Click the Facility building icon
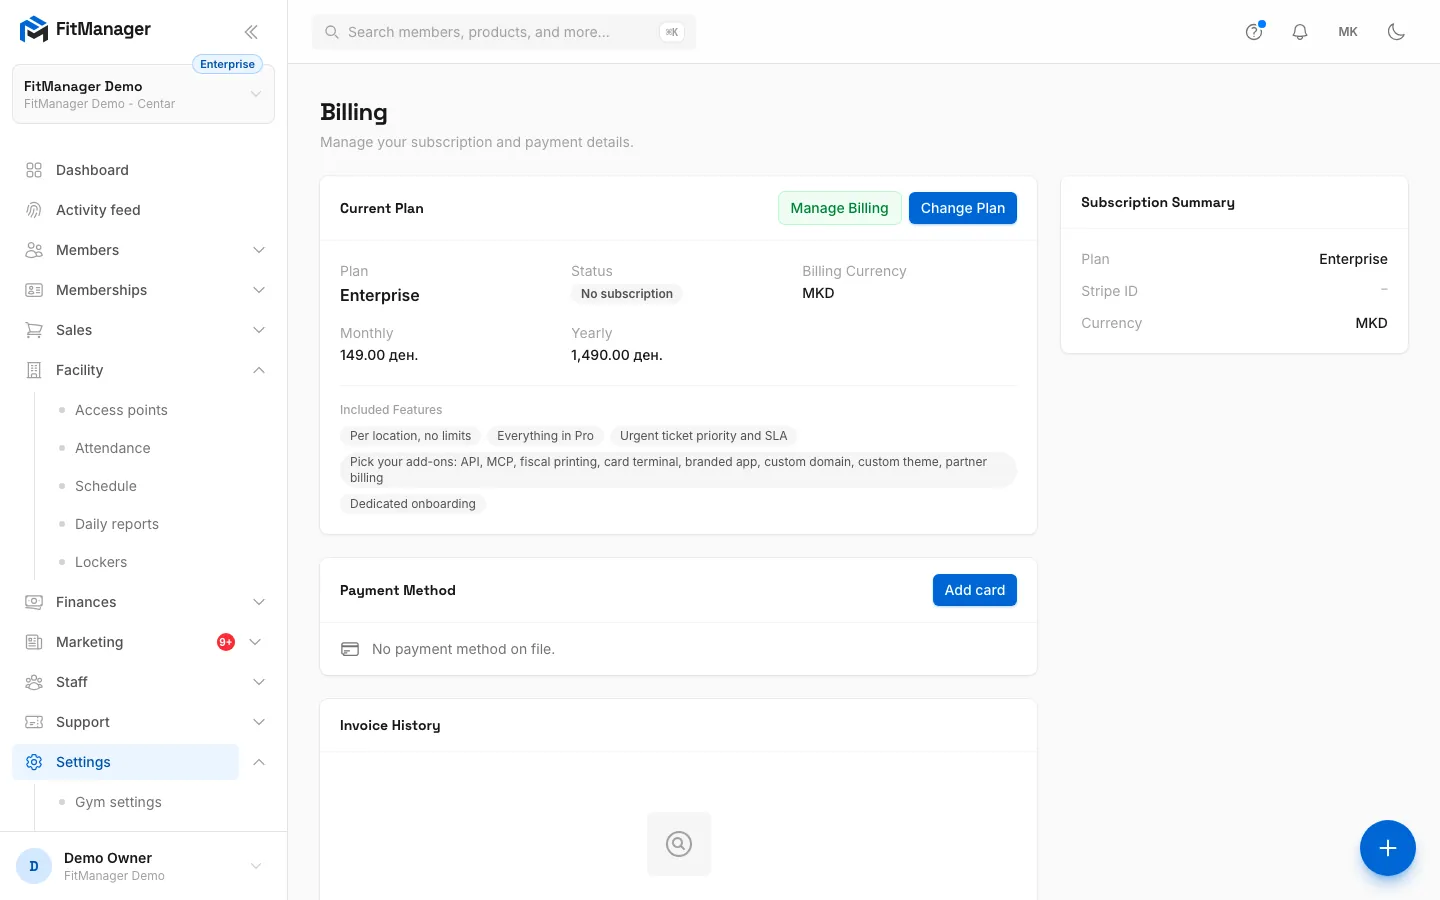 [34, 370]
